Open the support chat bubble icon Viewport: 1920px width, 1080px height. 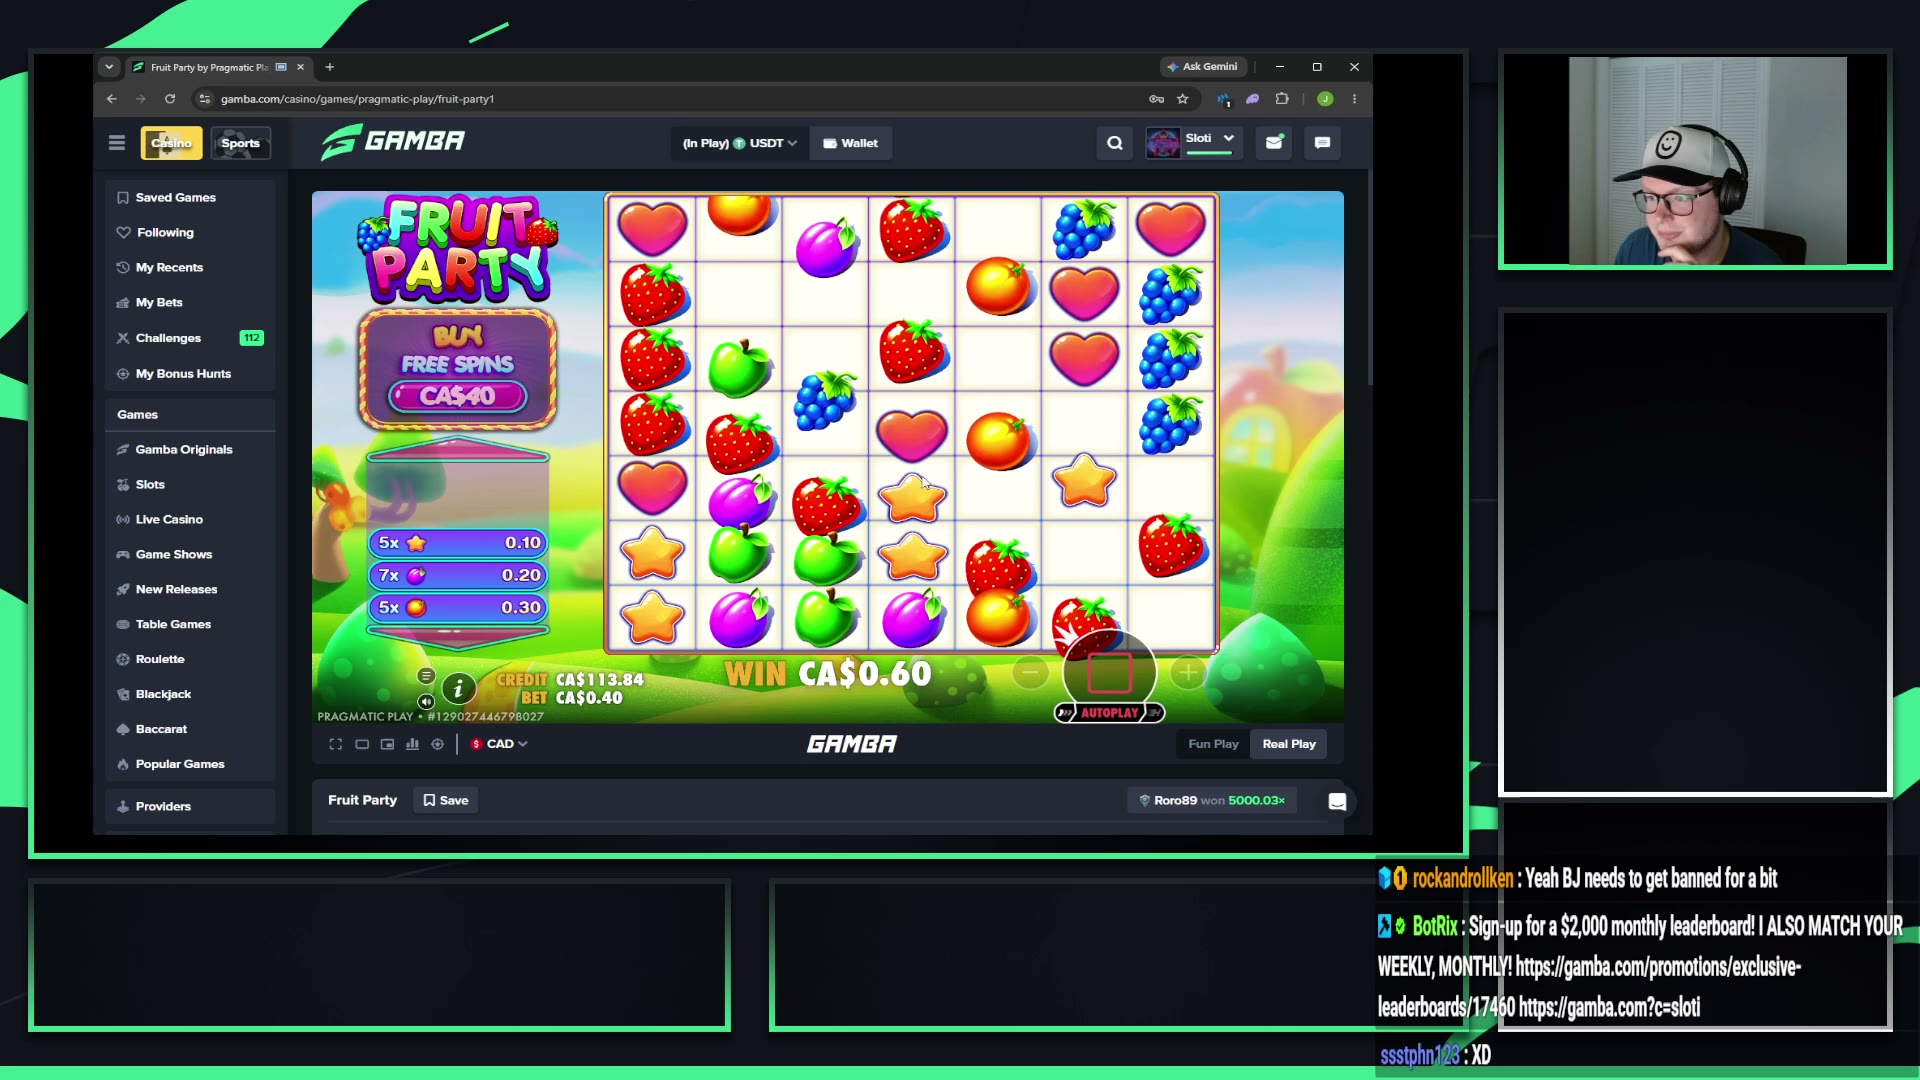click(1337, 802)
